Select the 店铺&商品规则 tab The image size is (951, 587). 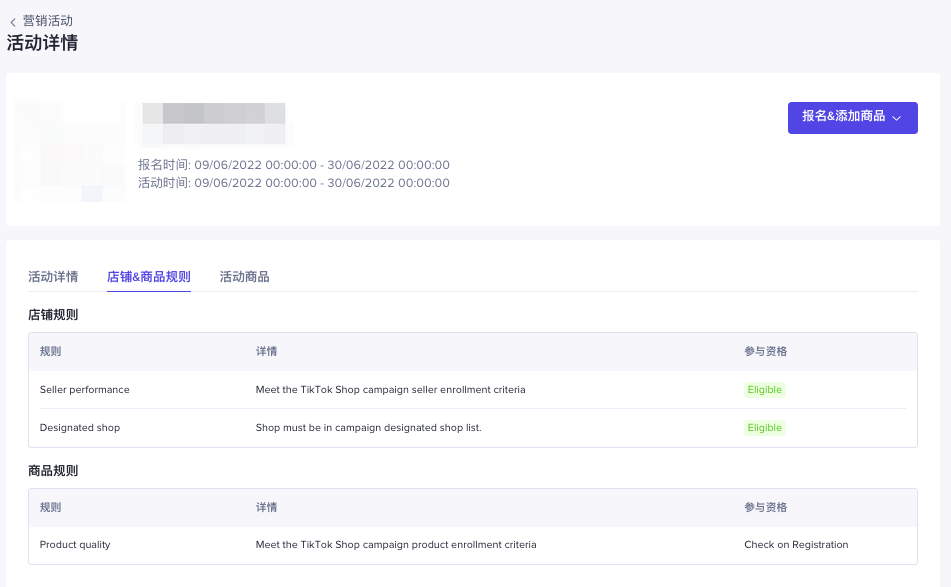[149, 277]
